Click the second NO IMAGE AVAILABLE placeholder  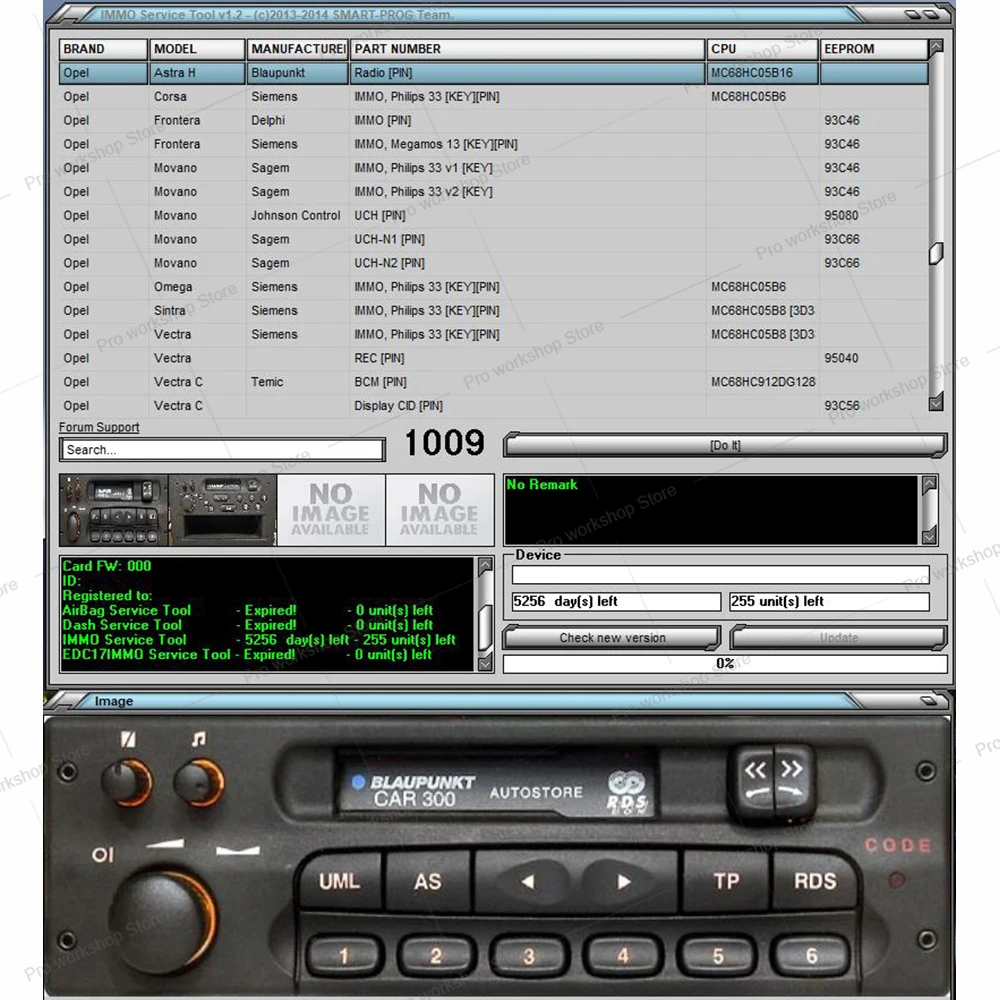pos(440,509)
